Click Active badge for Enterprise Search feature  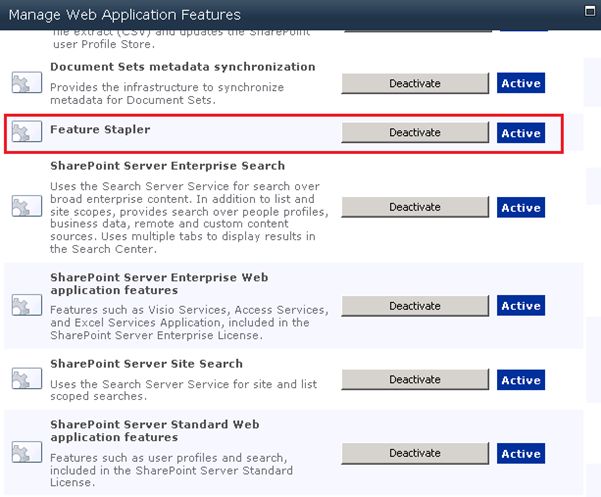[x=521, y=207]
